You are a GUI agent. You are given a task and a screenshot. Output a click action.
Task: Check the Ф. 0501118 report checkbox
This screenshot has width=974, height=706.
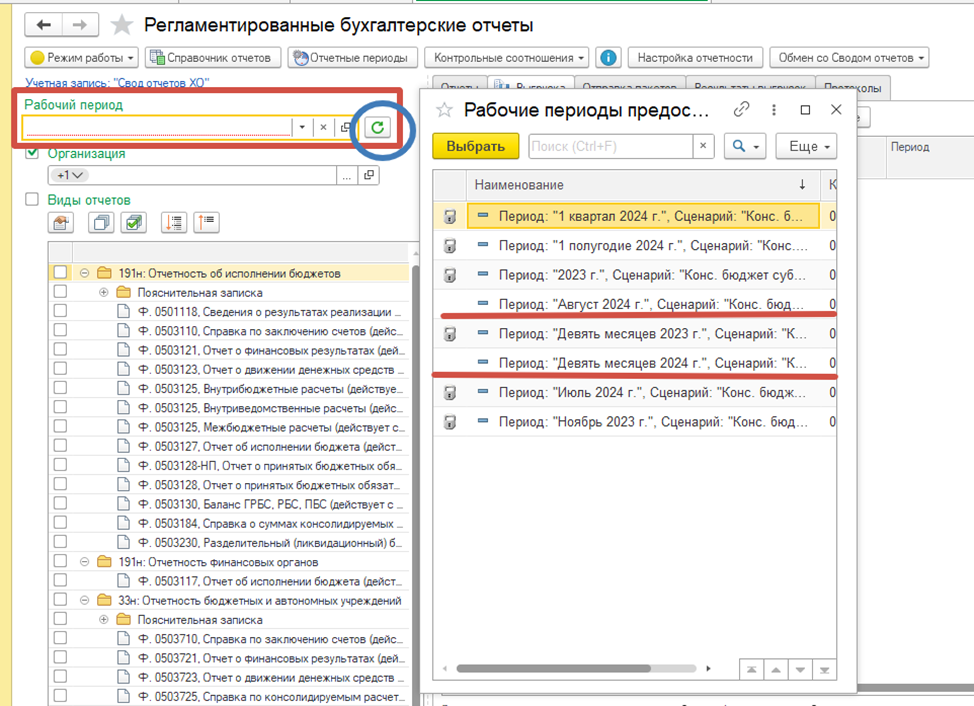(x=60, y=311)
